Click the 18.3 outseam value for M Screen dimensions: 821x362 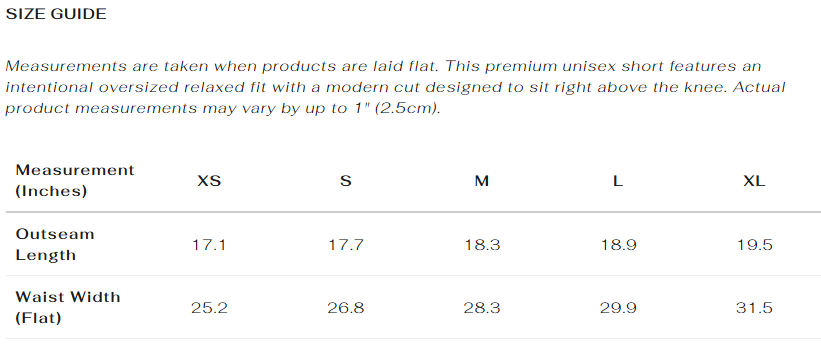pyautogui.click(x=482, y=245)
